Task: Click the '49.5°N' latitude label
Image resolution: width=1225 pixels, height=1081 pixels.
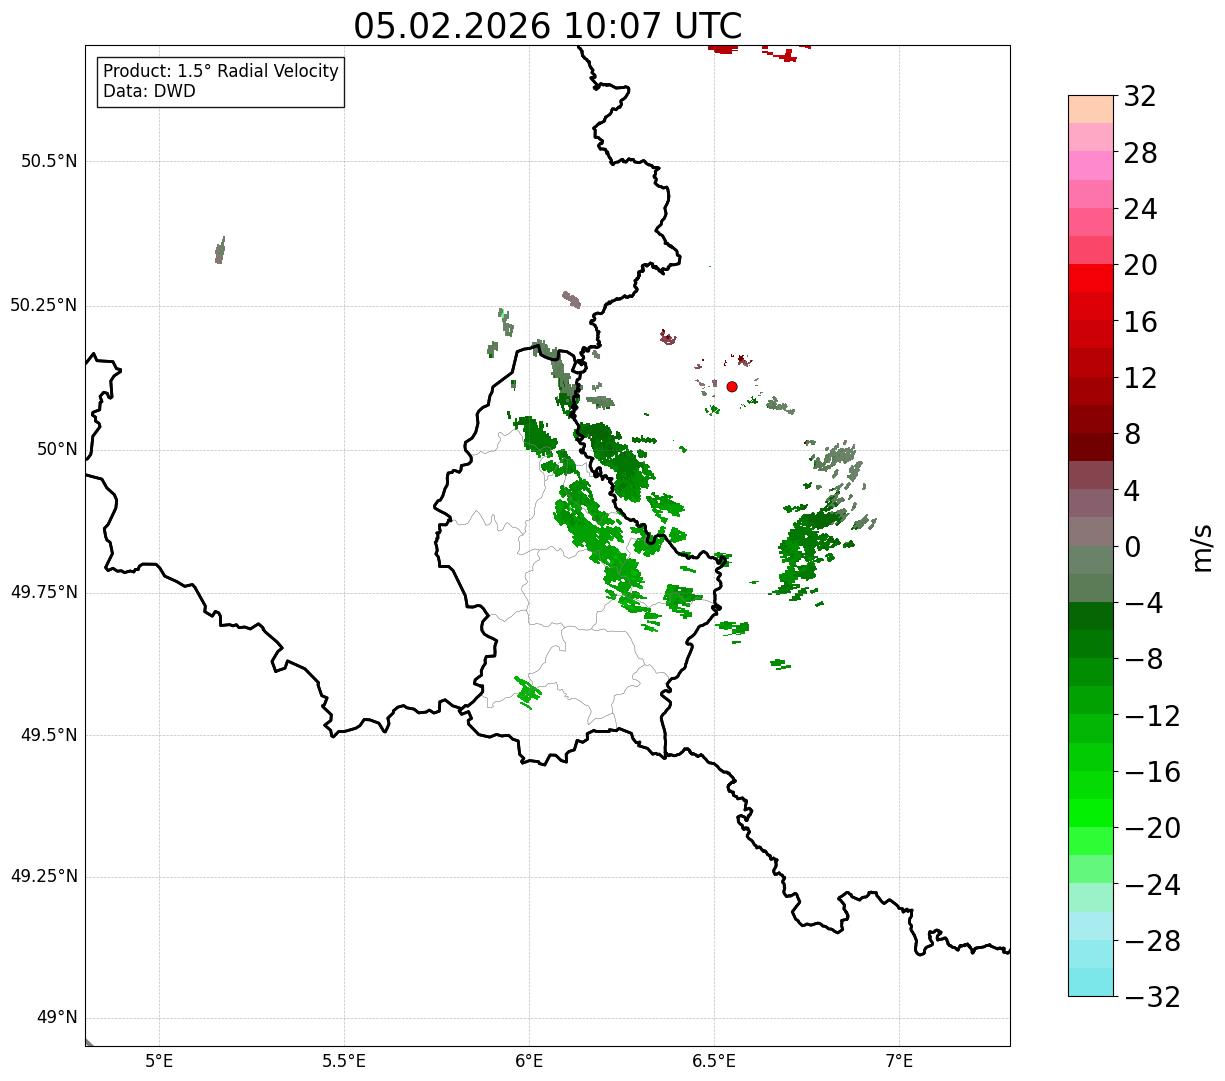Action: tap(49, 735)
